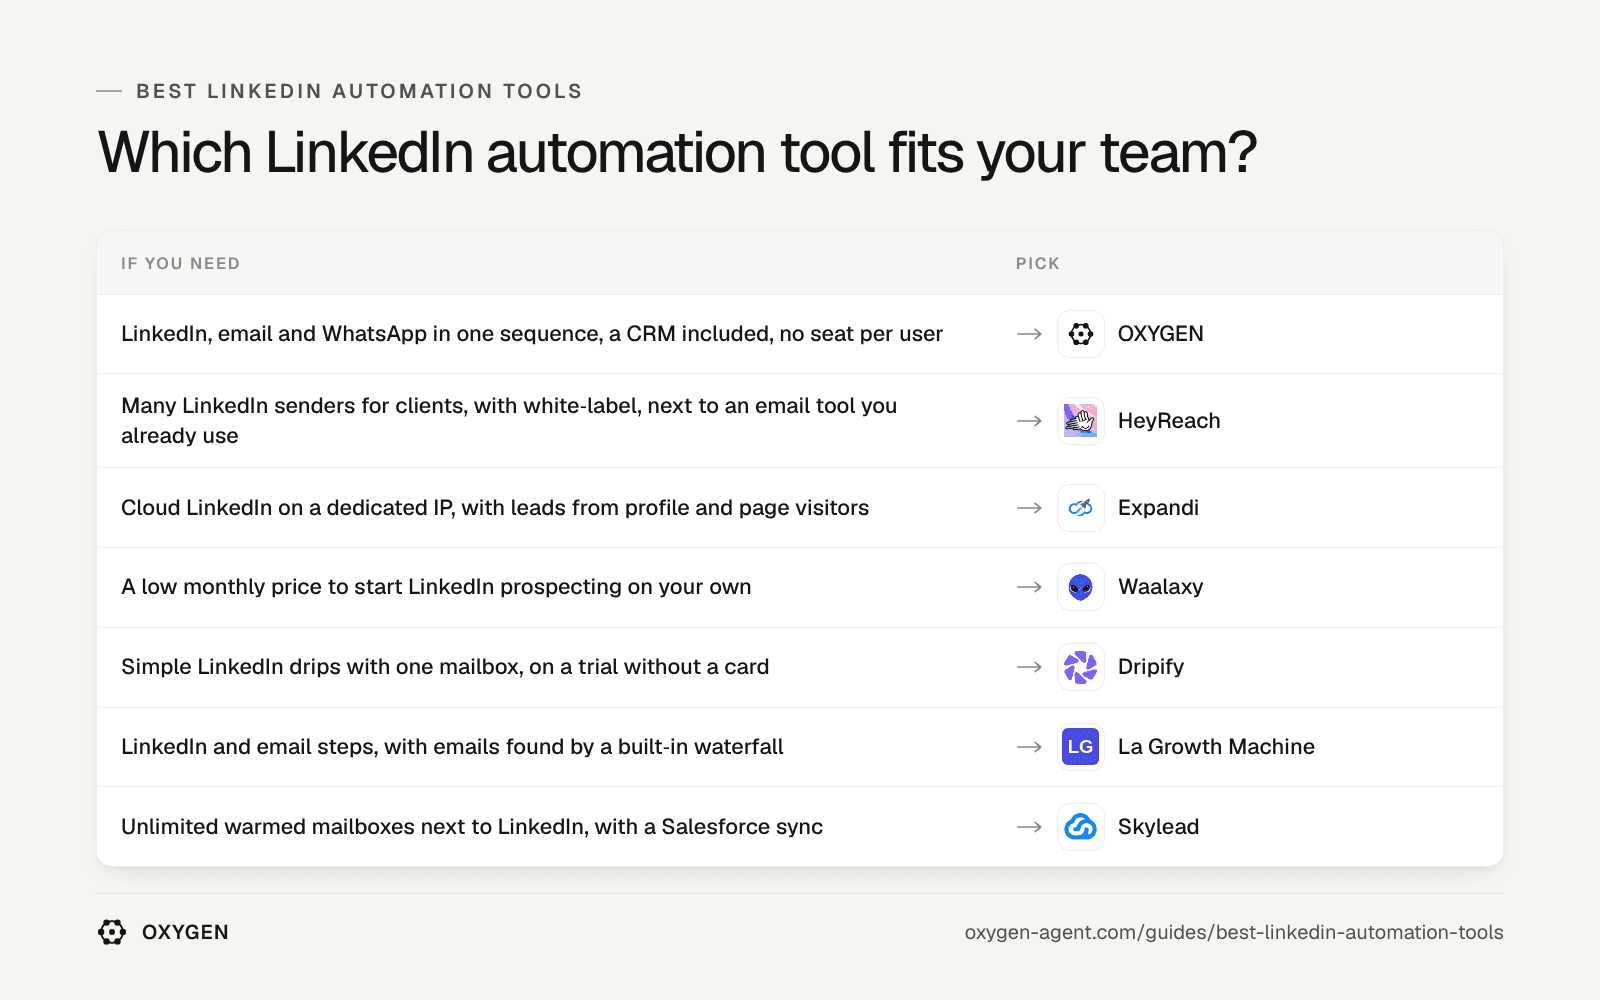Image resolution: width=1600 pixels, height=1000 pixels.
Task: Select the Expandi pick name
Action: 1158,508
